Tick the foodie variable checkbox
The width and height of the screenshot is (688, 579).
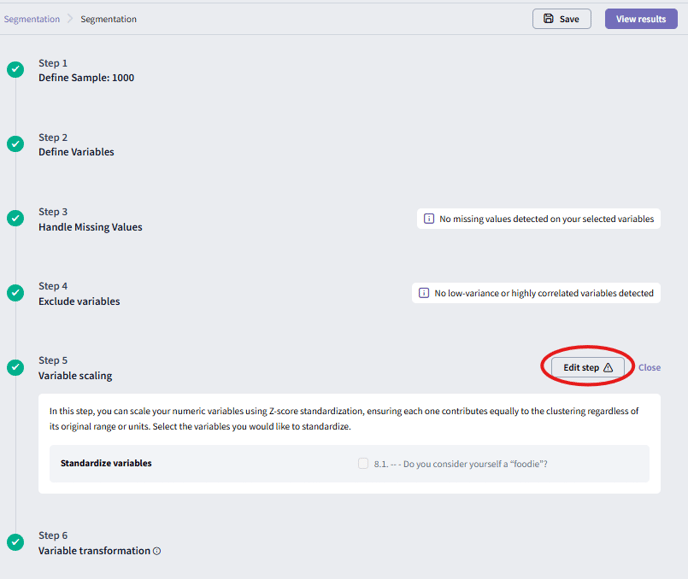(363, 464)
